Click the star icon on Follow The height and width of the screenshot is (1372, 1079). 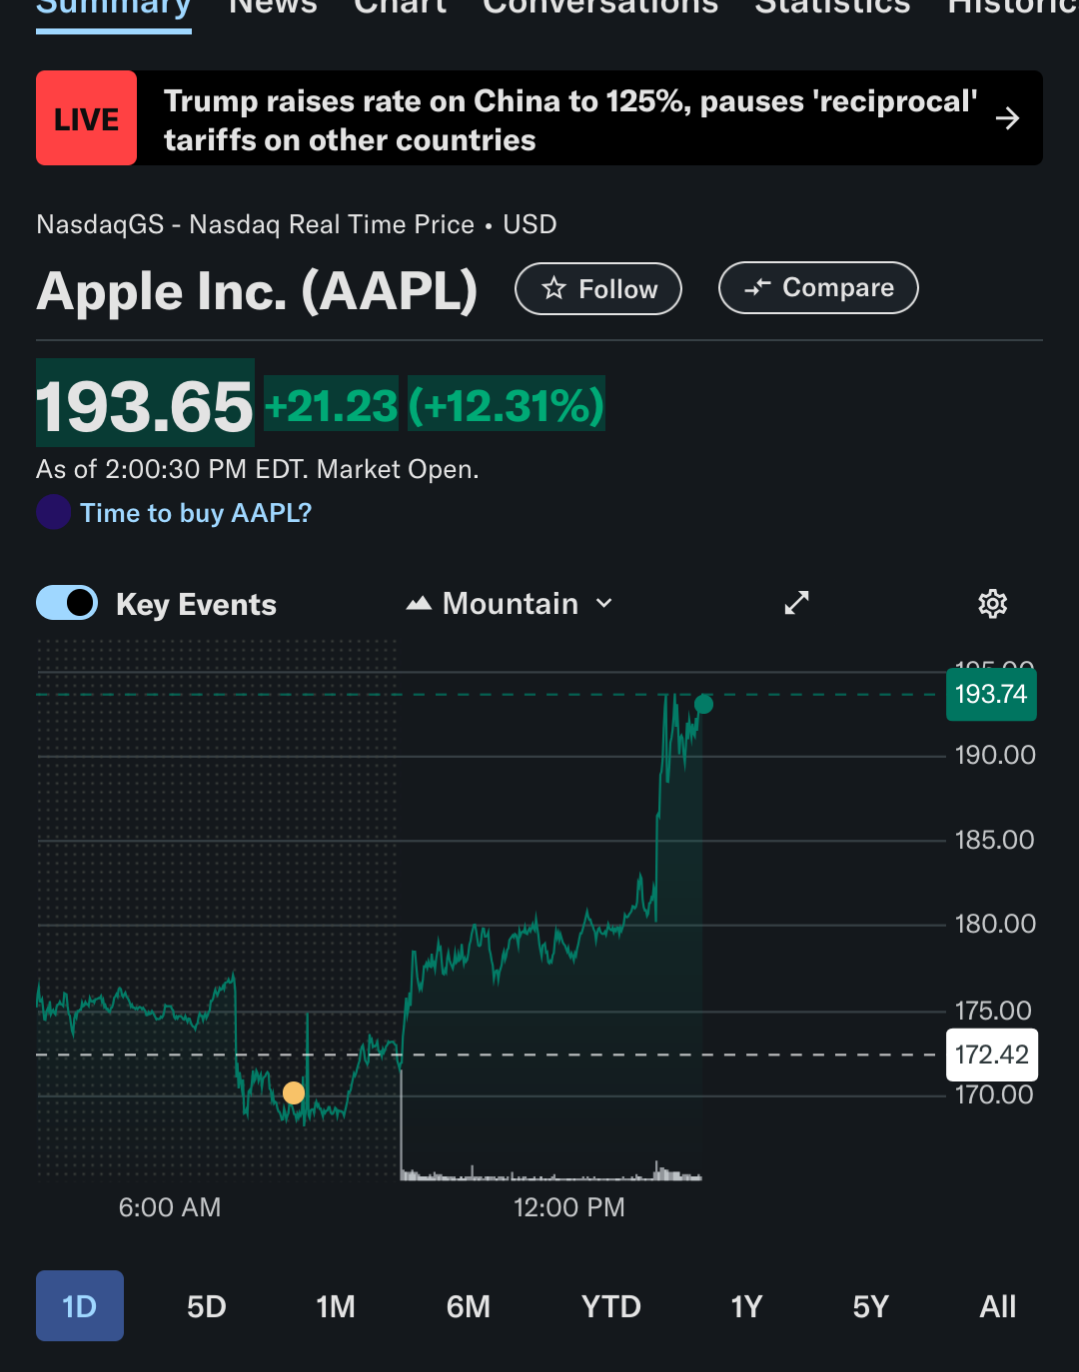(x=554, y=289)
